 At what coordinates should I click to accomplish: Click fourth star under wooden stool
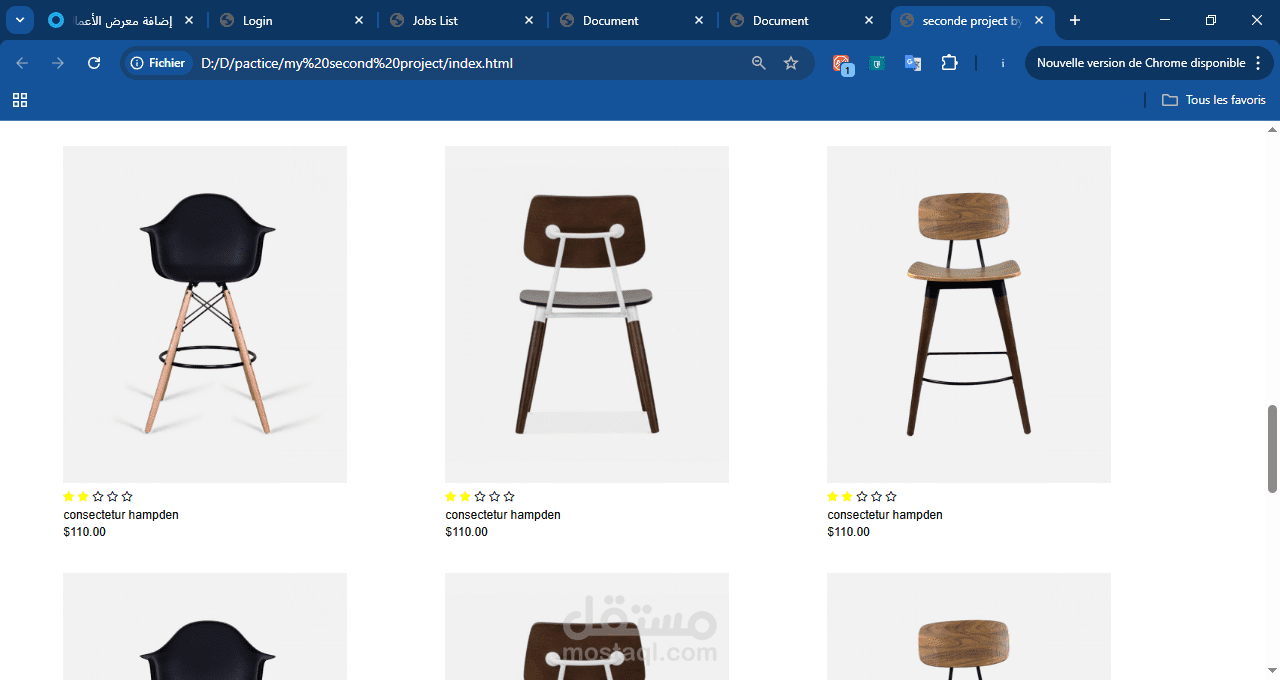point(876,496)
